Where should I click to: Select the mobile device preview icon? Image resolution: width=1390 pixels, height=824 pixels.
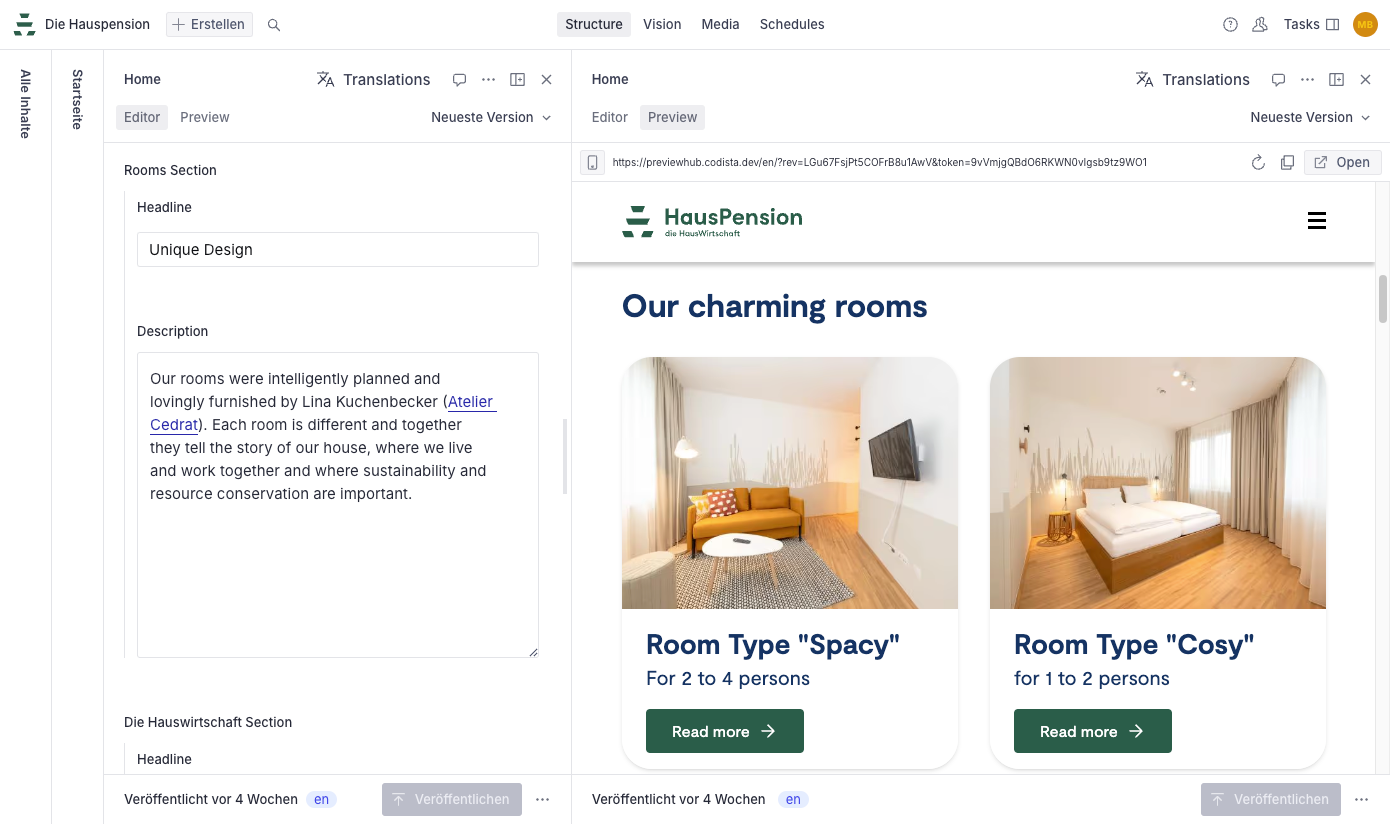pos(592,162)
